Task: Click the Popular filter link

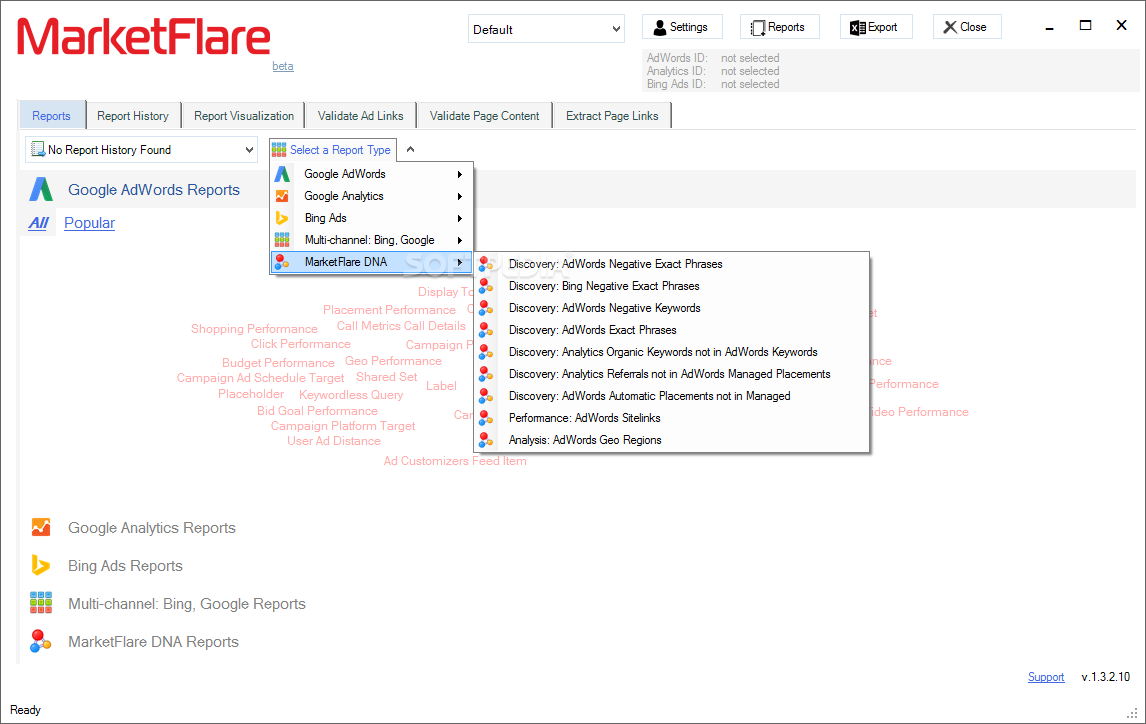Action: [x=89, y=223]
